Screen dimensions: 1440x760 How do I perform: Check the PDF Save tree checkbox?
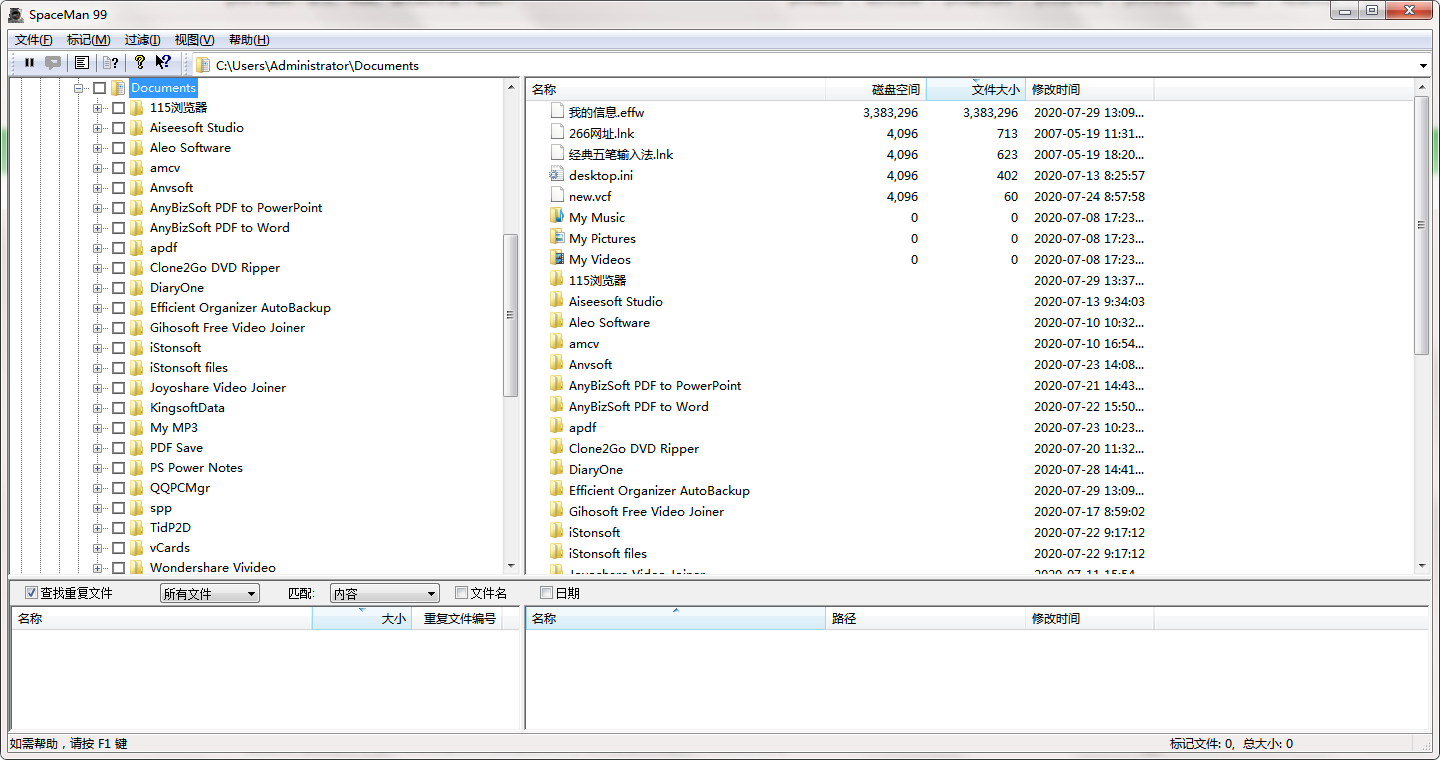pyautogui.click(x=118, y=448)
